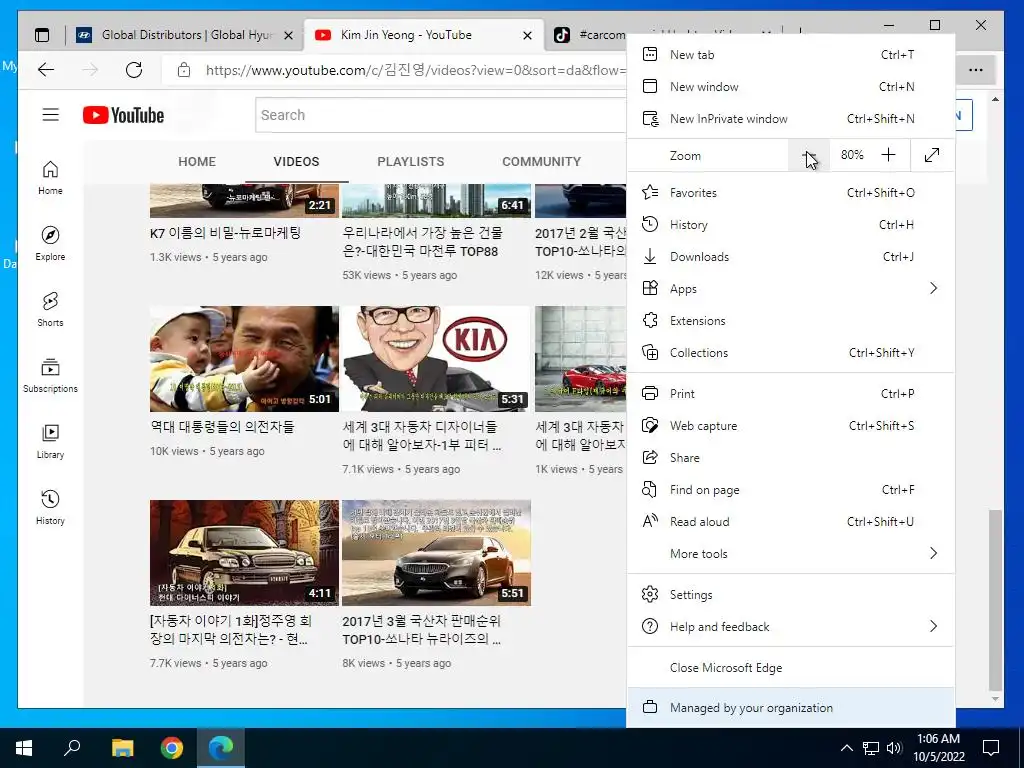Select Print from the Edge menu
The height and width of the screenshot is (768, 1024).
(x=790, y=394)
